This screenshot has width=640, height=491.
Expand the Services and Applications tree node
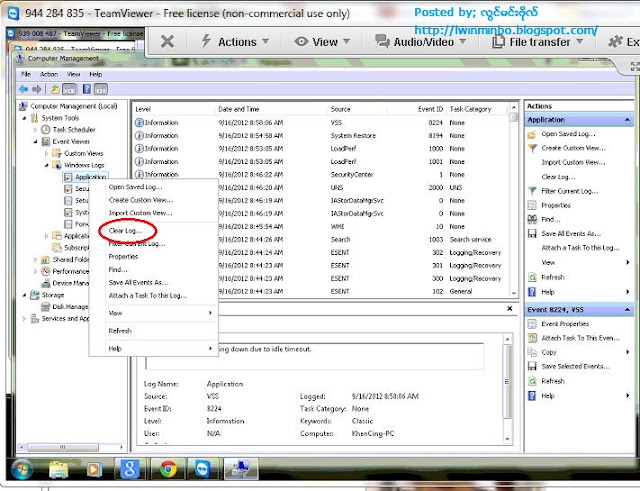[x=24, y=318]
